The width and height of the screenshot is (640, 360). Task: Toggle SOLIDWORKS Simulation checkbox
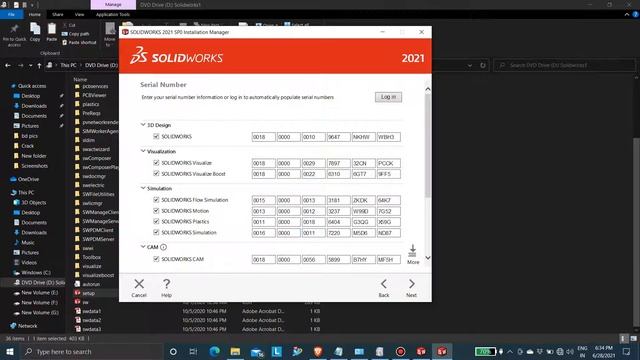[x=156, y=232]
